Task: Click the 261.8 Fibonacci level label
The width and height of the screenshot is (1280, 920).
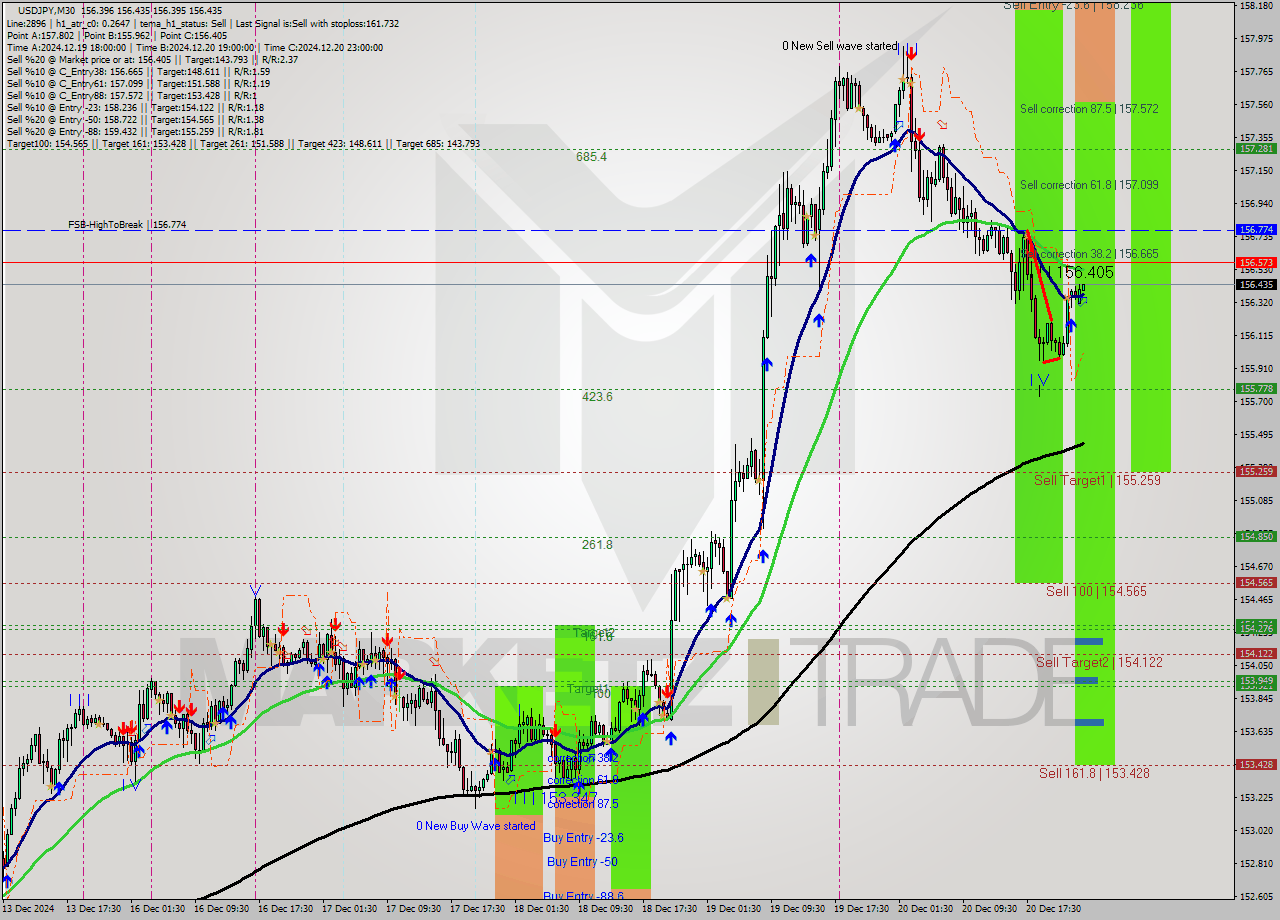Action: (597, 545)
